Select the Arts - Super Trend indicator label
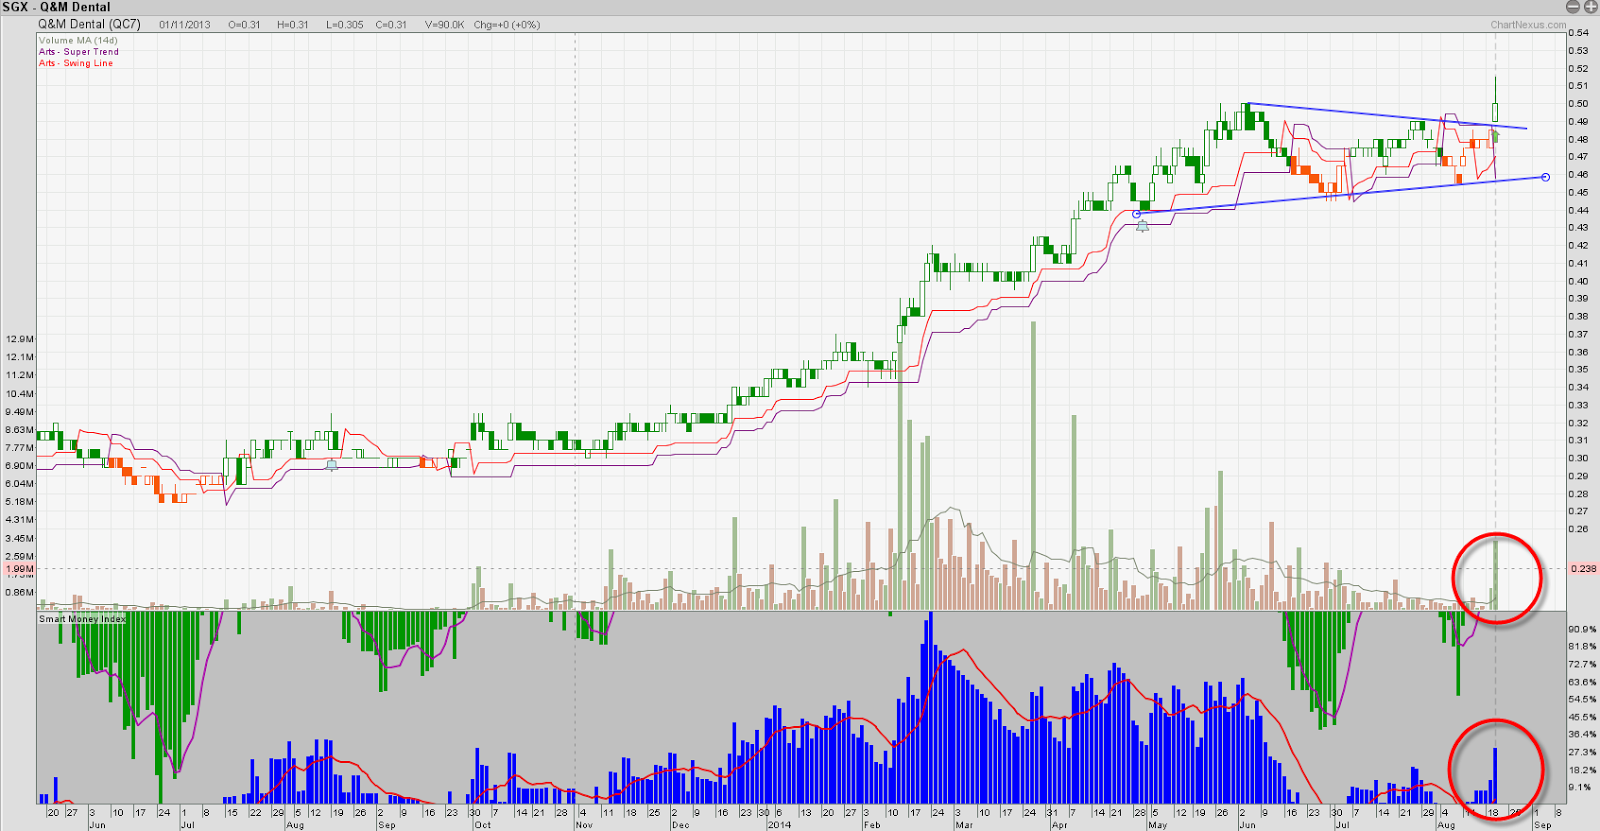 (x=78, y=52)
